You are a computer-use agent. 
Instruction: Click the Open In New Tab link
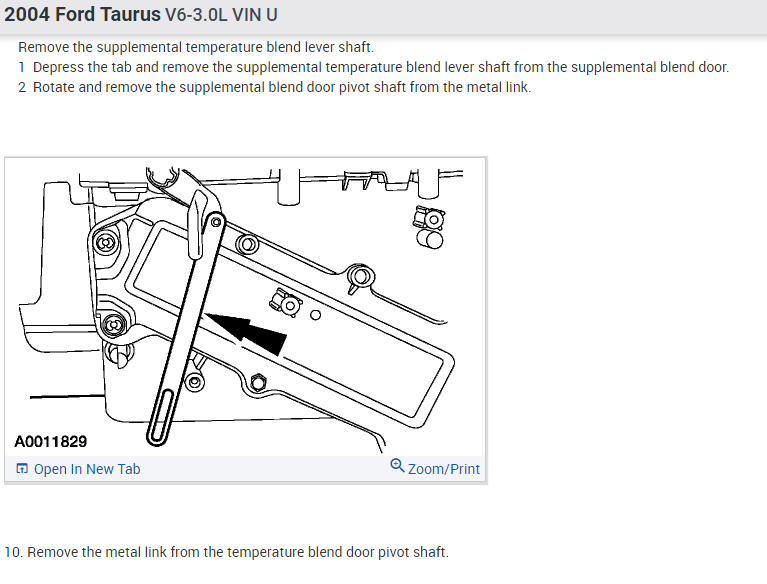(87, 469)
